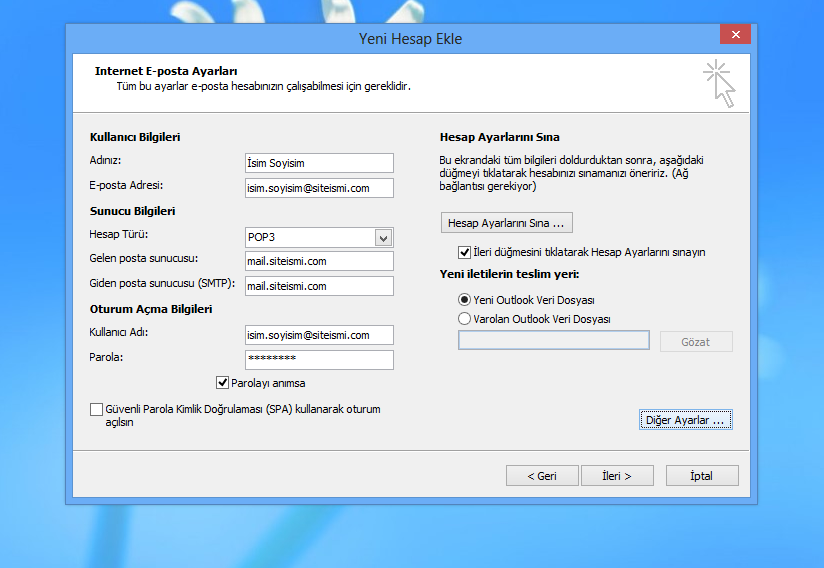Go back with the Geri button
The height and width of the screenshot is (568, 824).
click(542, 476)
